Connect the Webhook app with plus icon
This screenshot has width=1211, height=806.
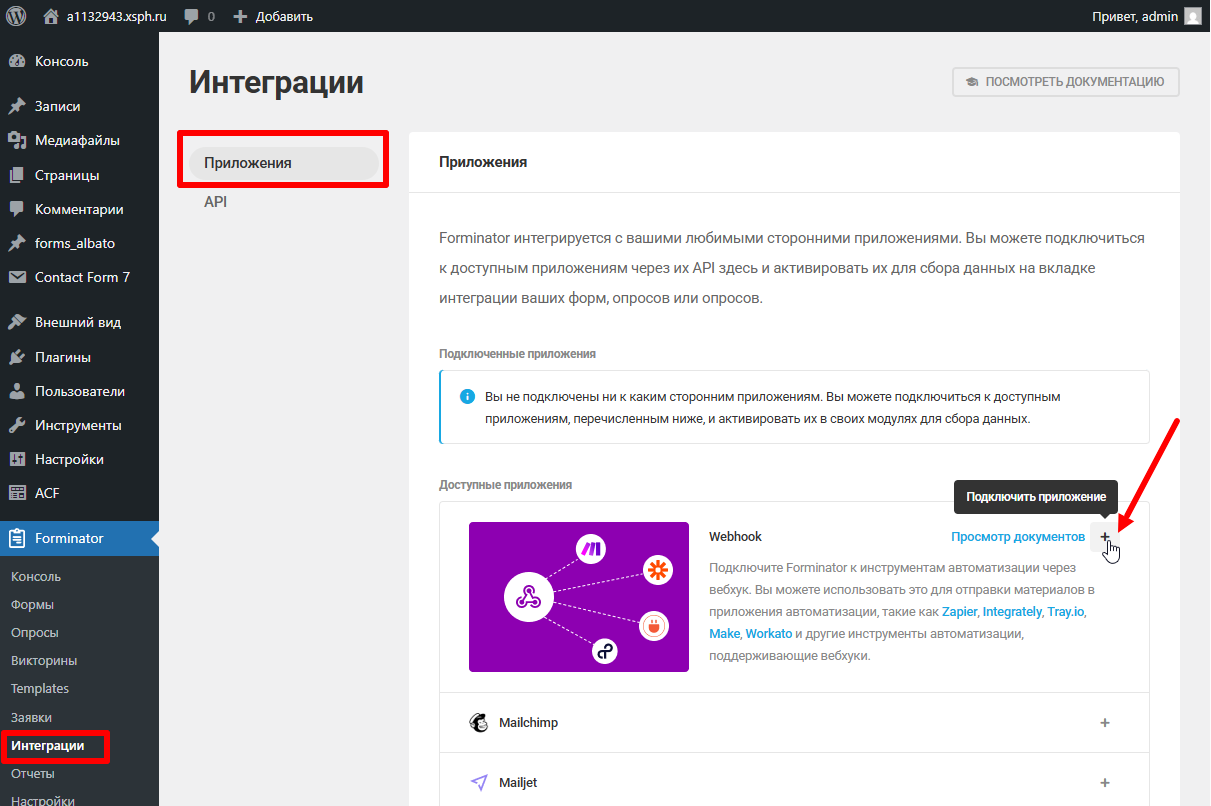[x=1105, y=537]
